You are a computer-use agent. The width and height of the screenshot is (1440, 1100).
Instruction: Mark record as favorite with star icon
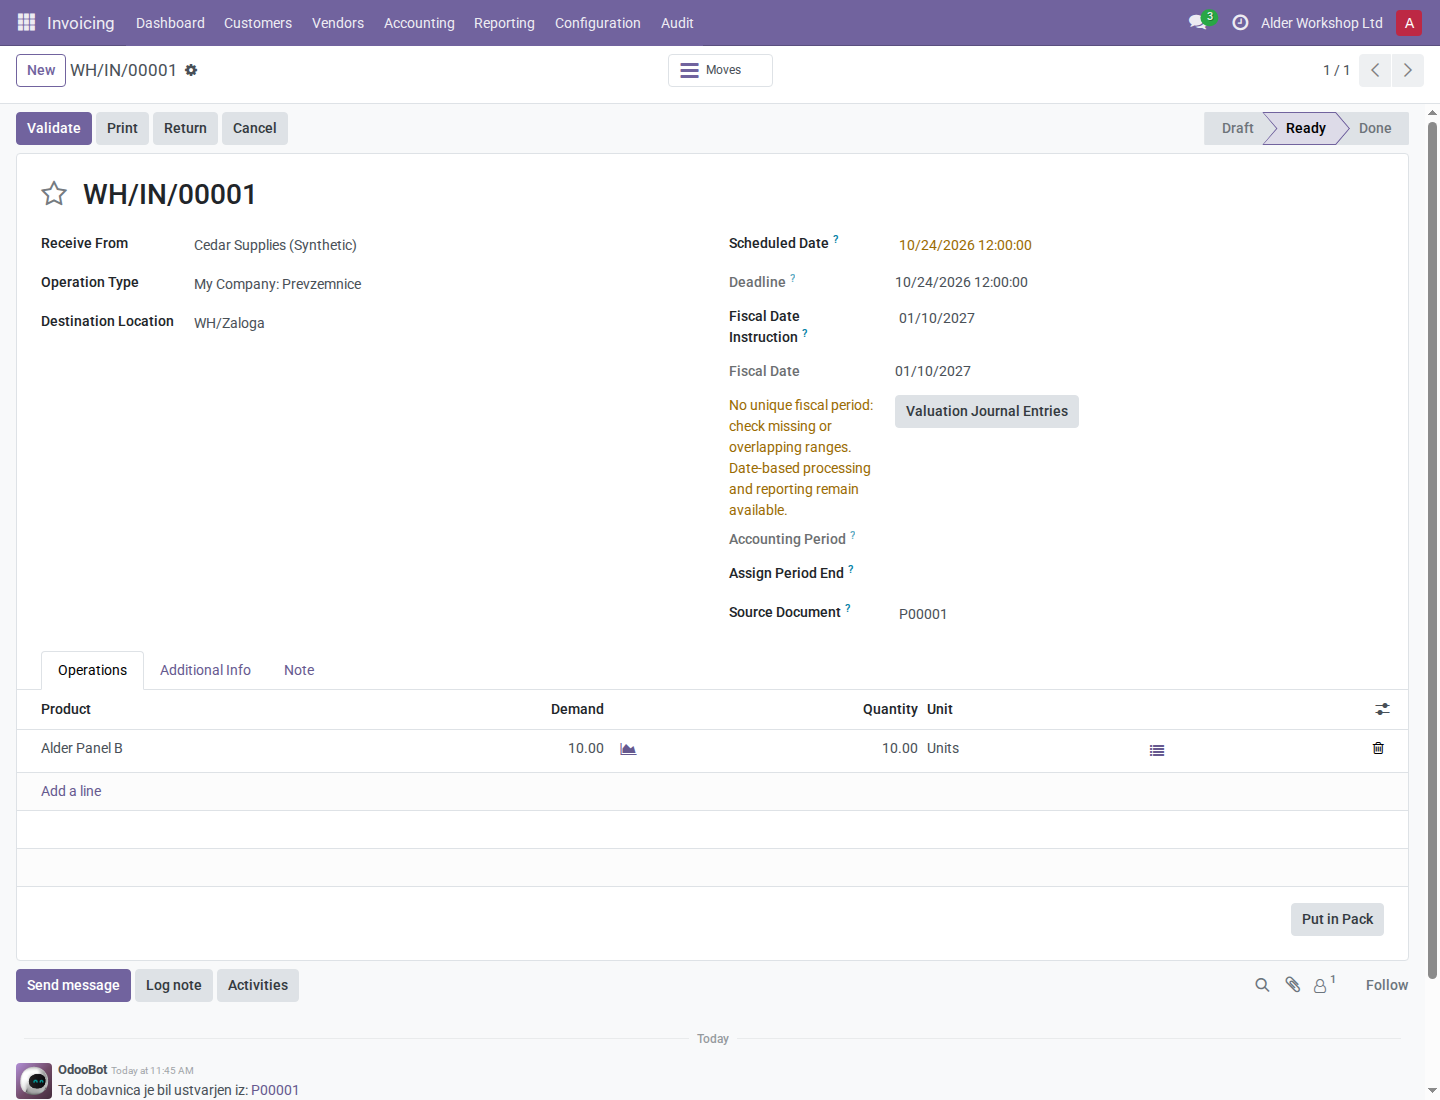point(54,193)
